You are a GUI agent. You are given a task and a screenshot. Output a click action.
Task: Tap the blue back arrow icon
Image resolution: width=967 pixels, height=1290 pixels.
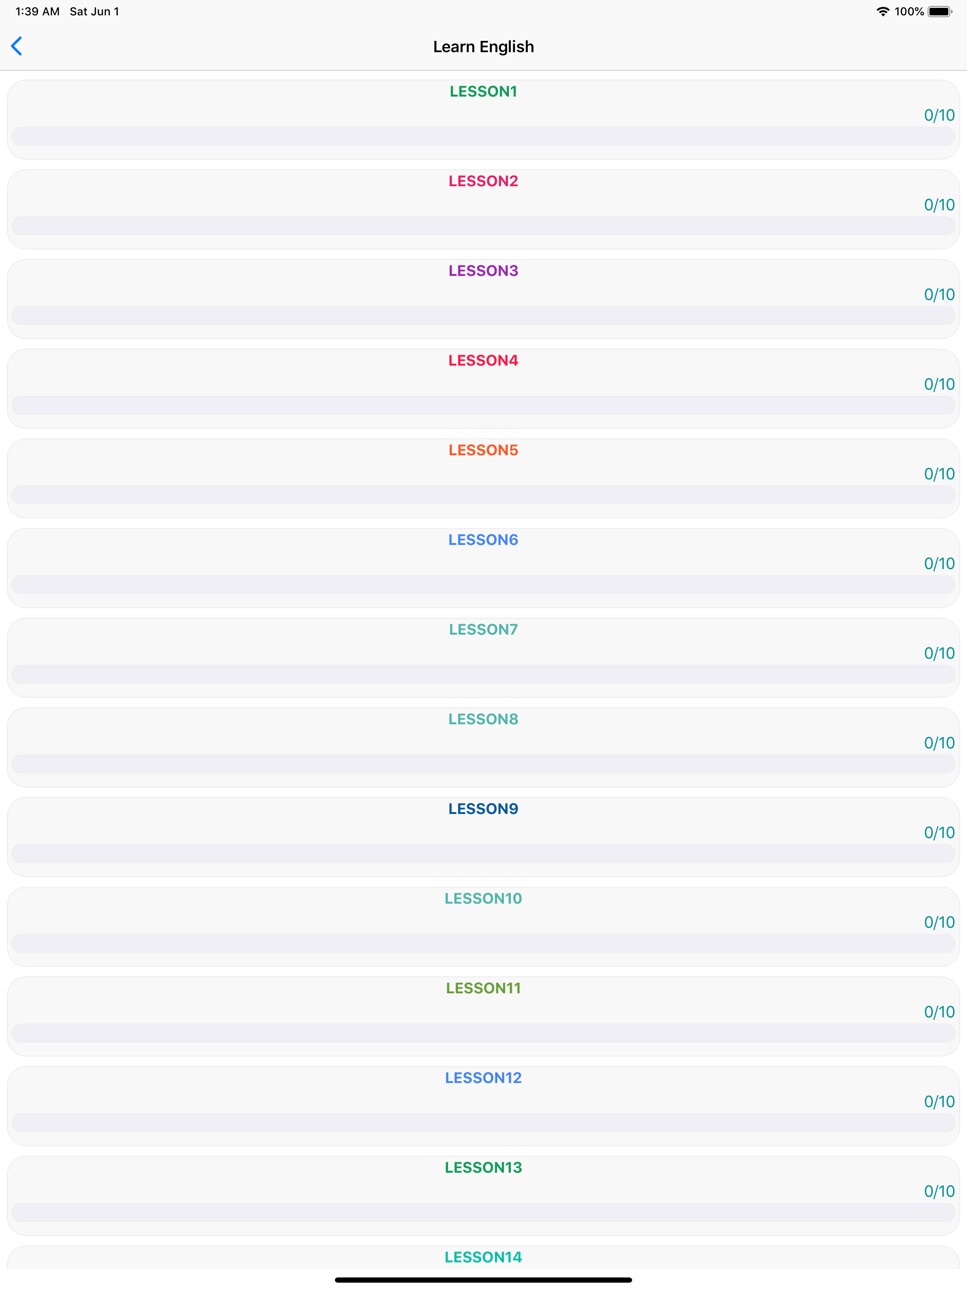tap(16, 46)
